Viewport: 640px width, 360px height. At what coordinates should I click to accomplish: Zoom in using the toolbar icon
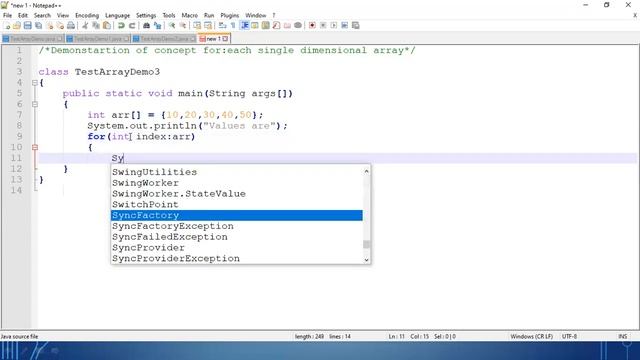coord(172,25)
